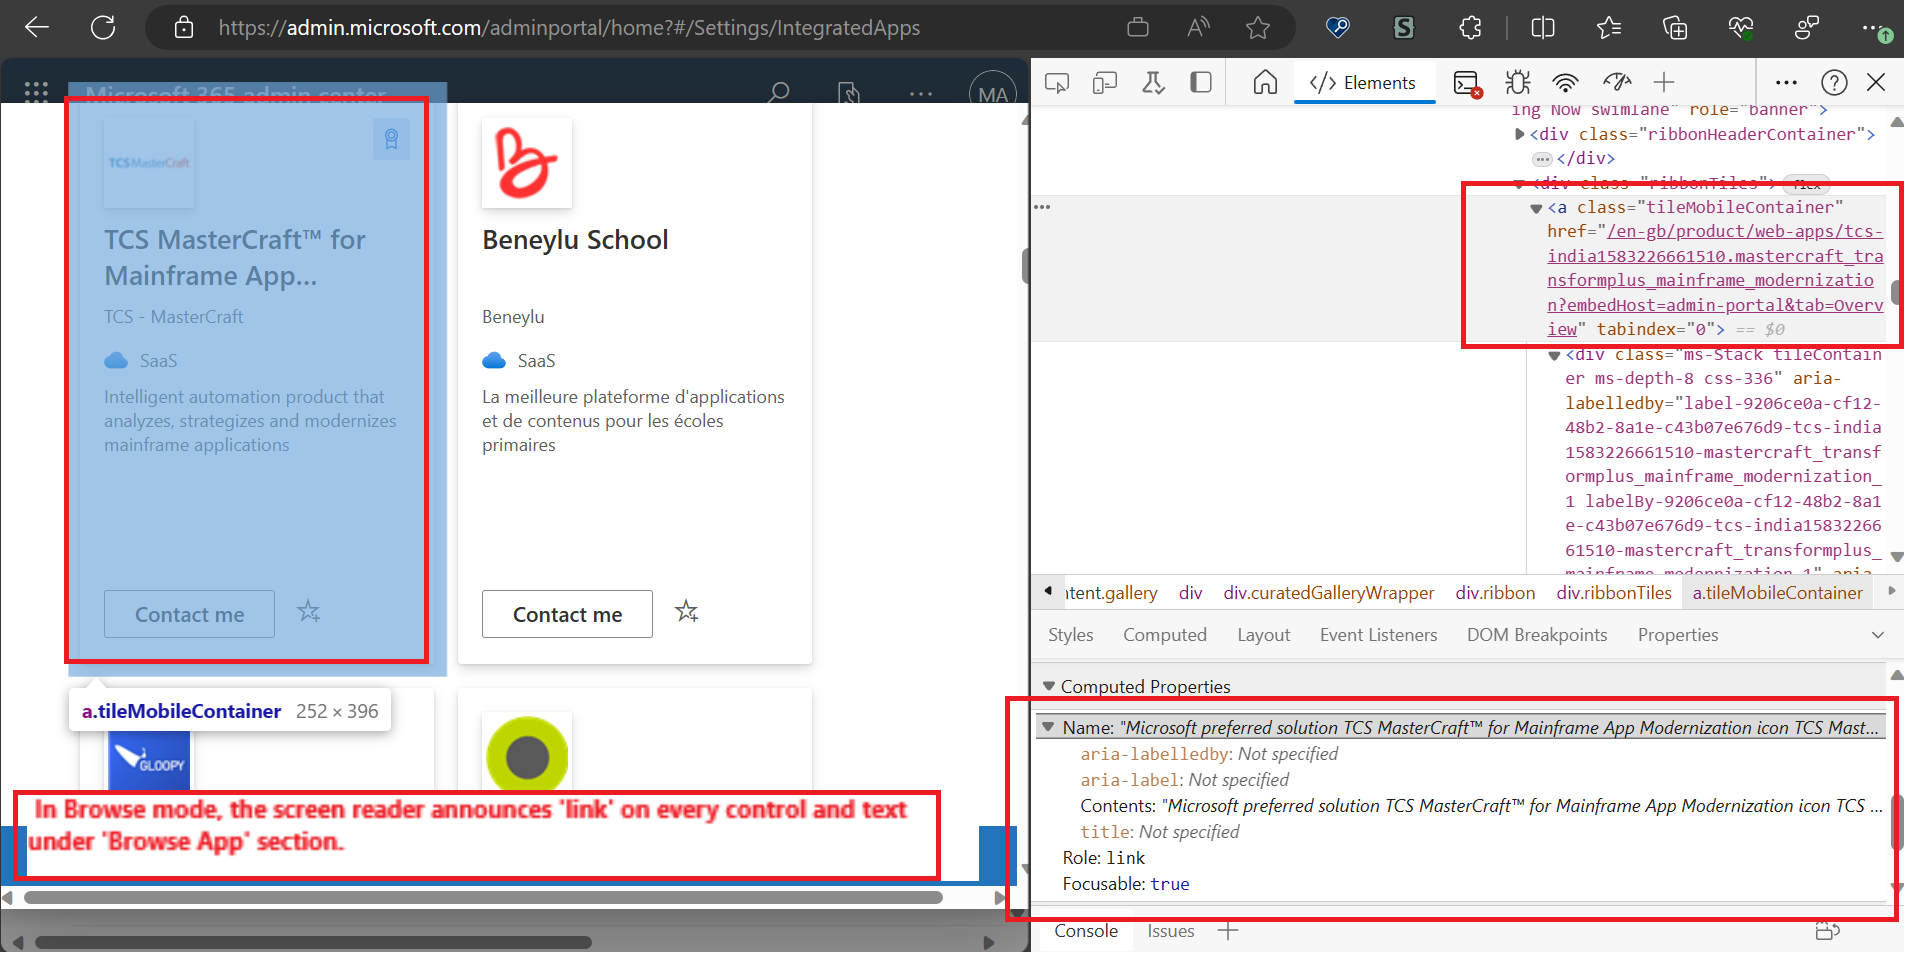The width and height of the screenshot is (1914, 954).
Task: Open the Extensions puzzle piece icon
Action: coord(1470,27)
